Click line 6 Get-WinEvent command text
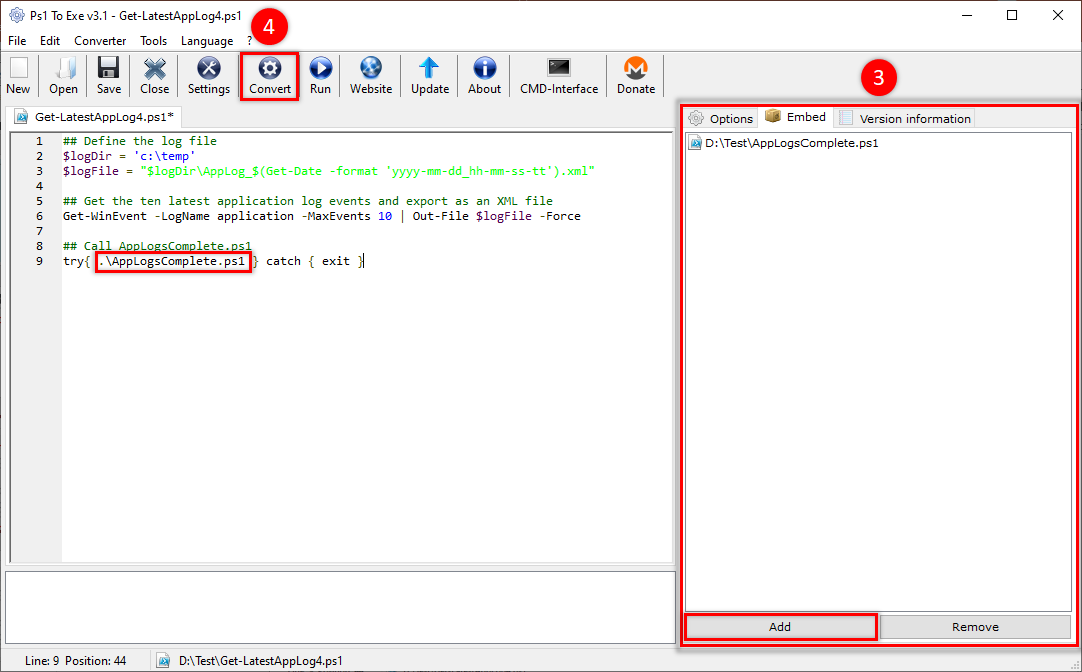This screenshot has height=672, width=1082. coord(322,216)
